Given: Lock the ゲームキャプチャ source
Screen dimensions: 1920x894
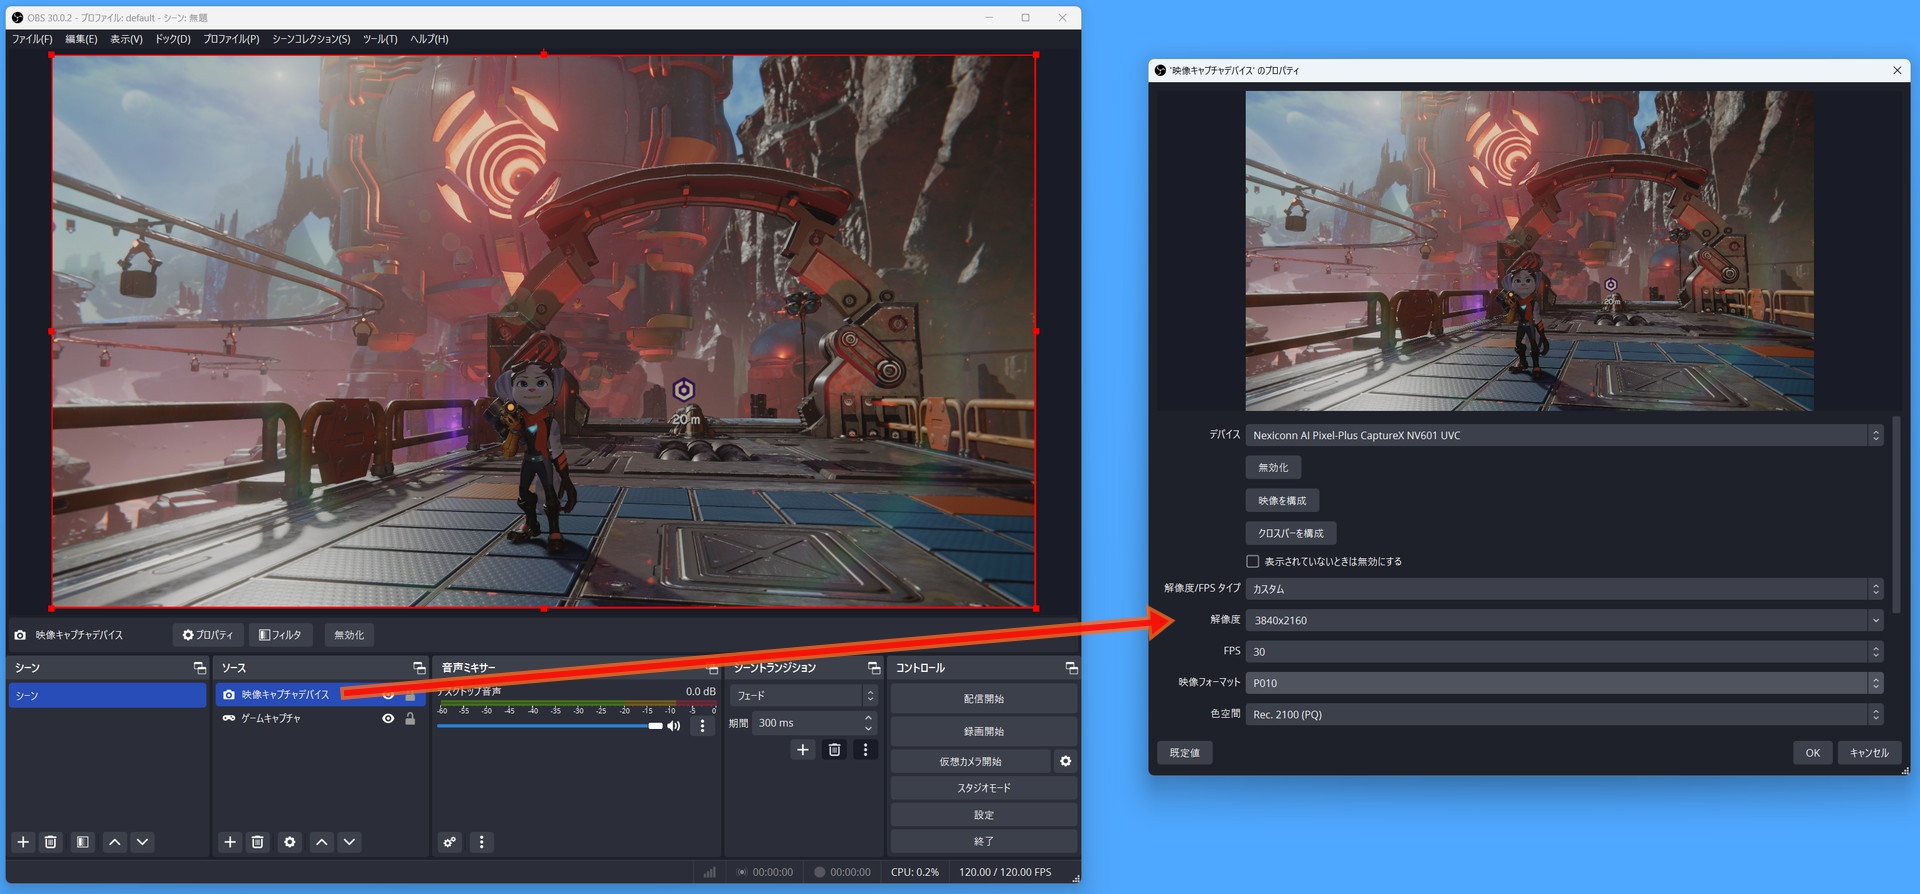Looking at the screenshot, I should 410,718.
